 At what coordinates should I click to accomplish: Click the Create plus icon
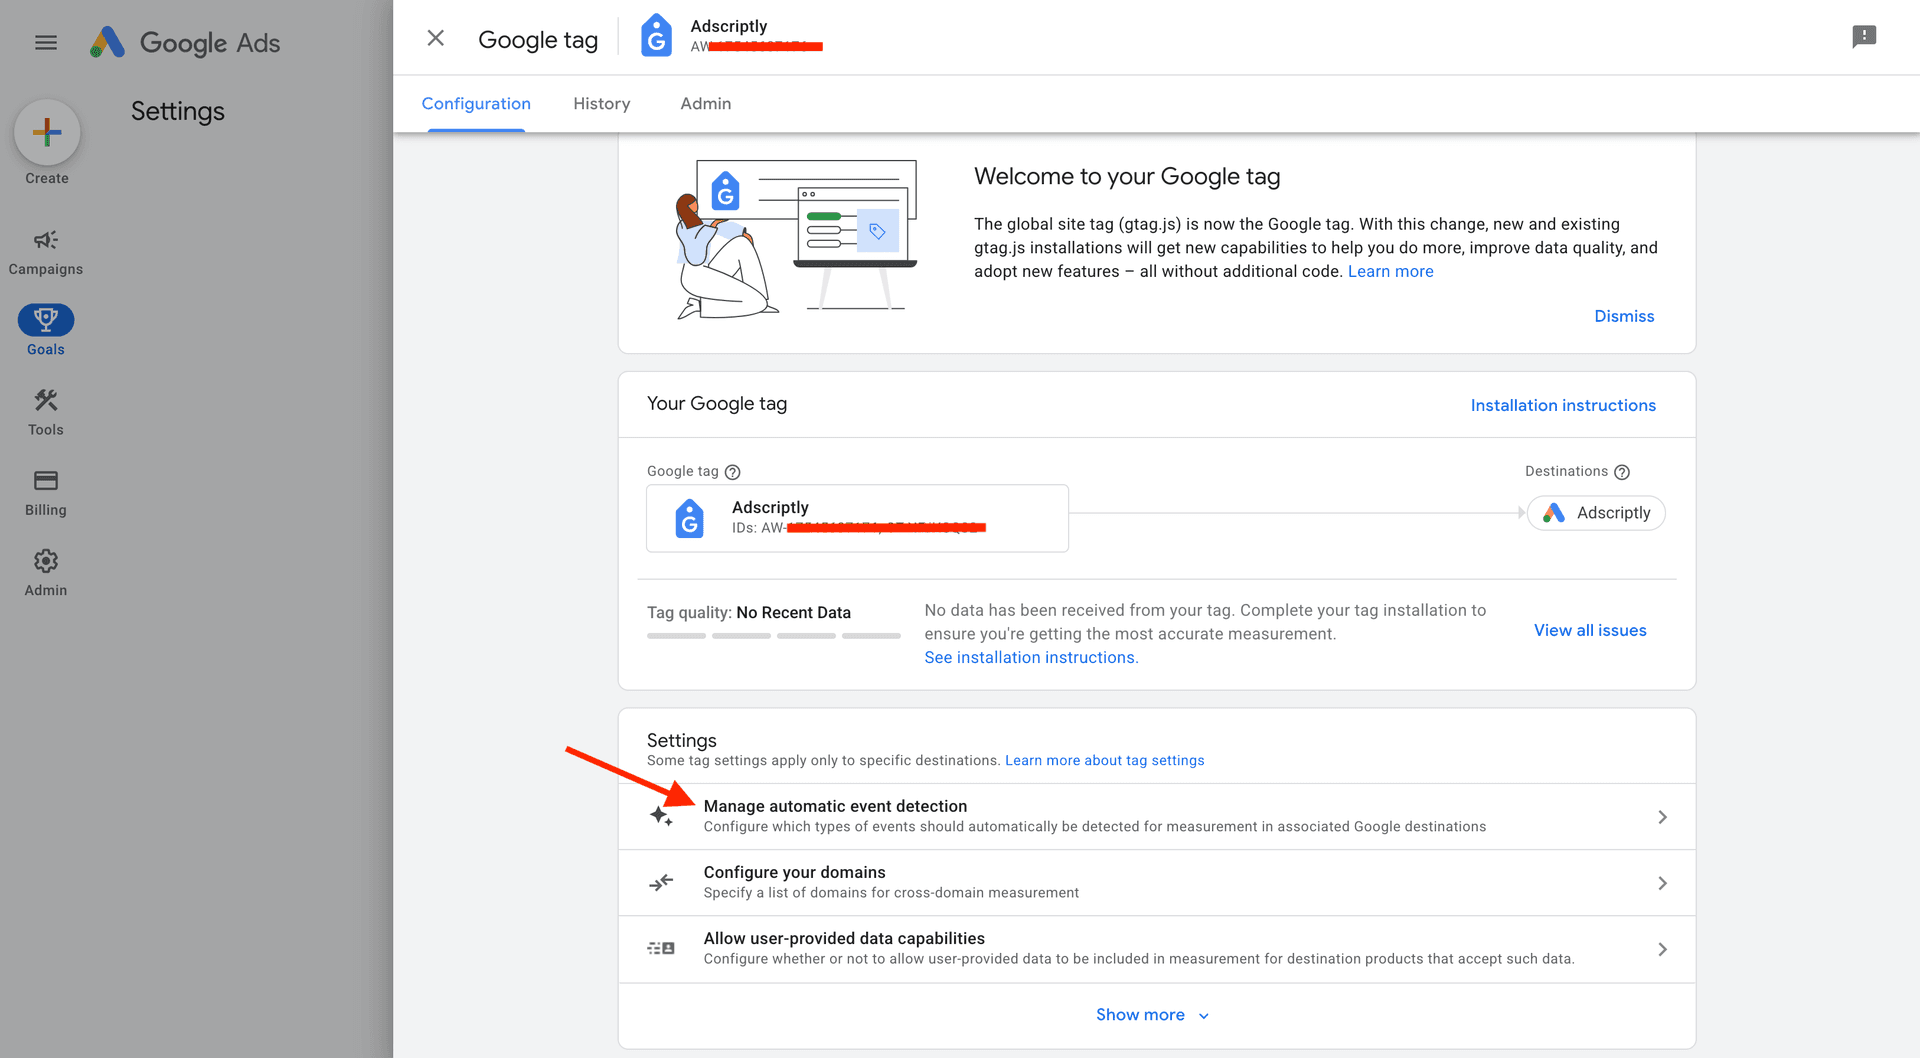pos(46,131)
